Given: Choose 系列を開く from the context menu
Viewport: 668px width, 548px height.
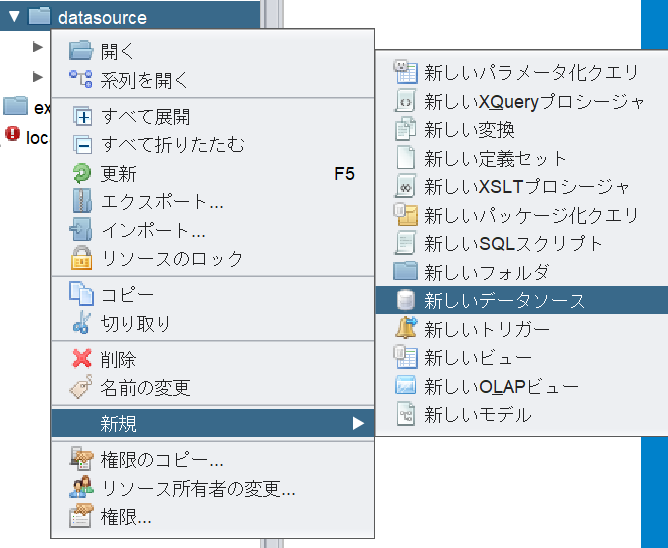Looking at the screenshot, I should (x=213, y=80).
